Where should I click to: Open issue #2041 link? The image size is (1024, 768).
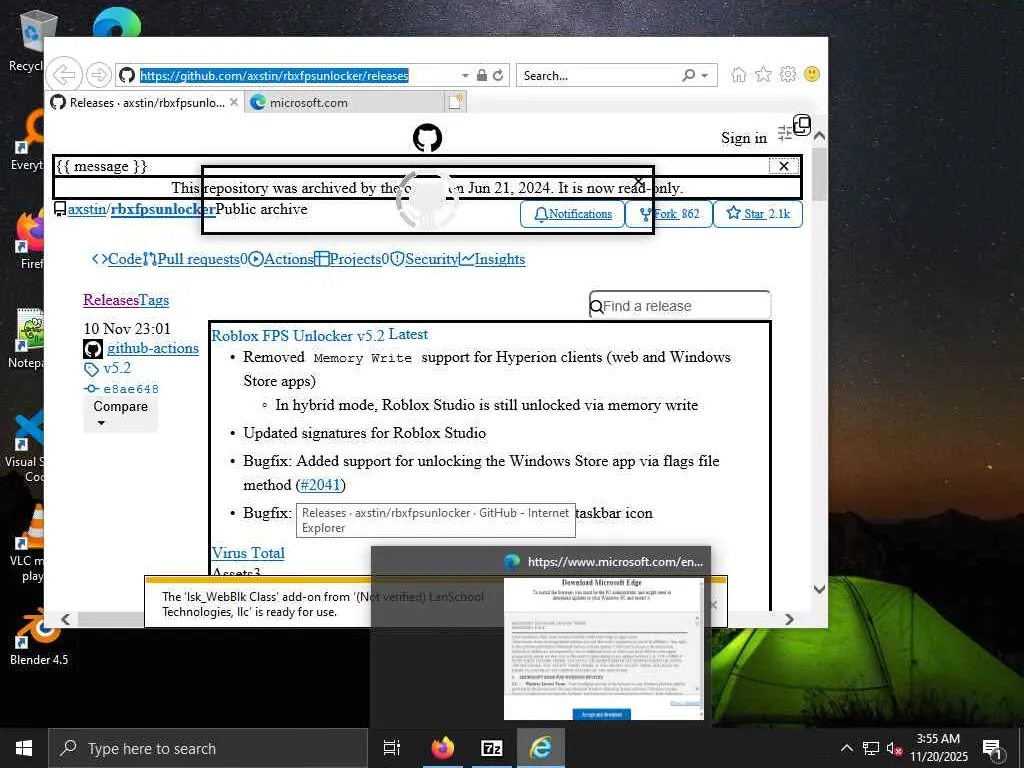320,485
